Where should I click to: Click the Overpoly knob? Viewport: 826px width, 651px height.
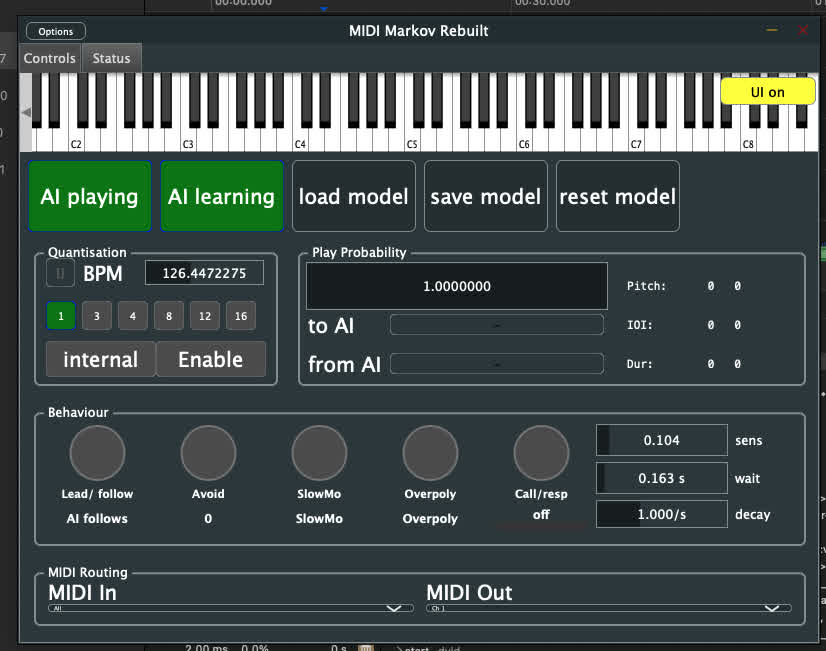[x=430, y=453]
